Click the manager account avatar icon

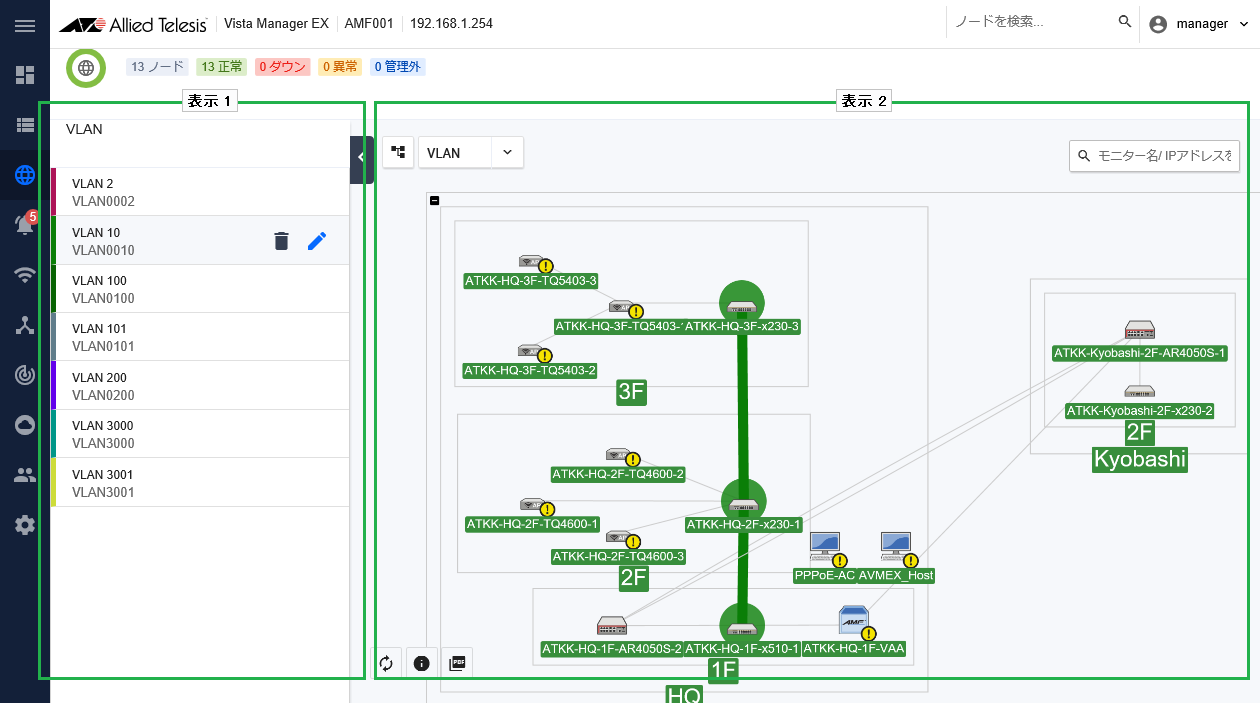(x=1158, y=24)
